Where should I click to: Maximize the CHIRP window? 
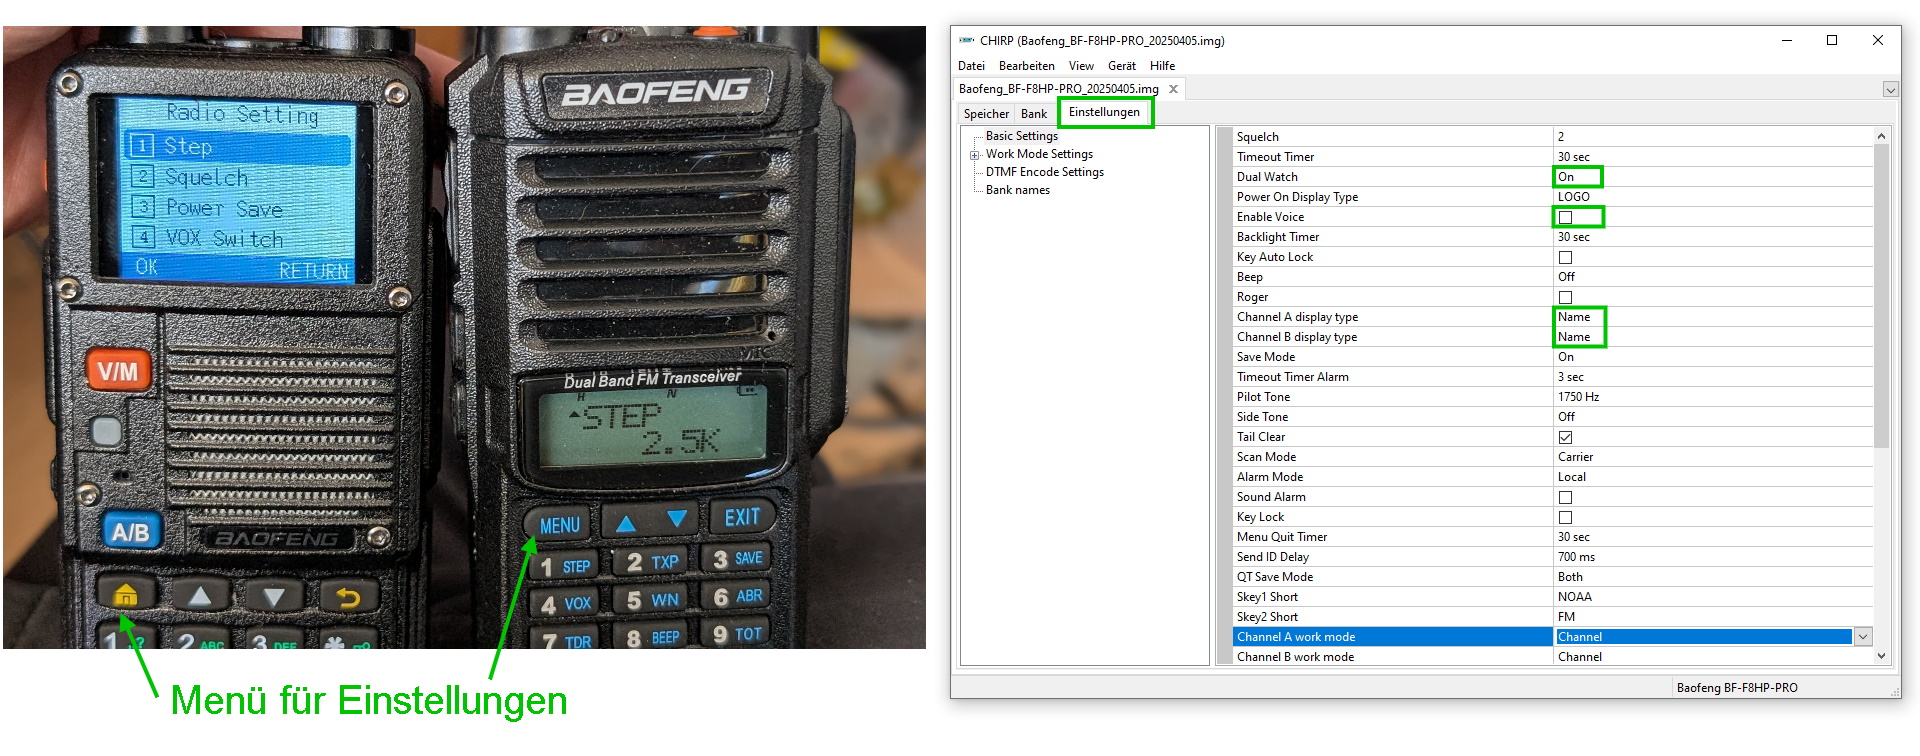[1832, 41]
